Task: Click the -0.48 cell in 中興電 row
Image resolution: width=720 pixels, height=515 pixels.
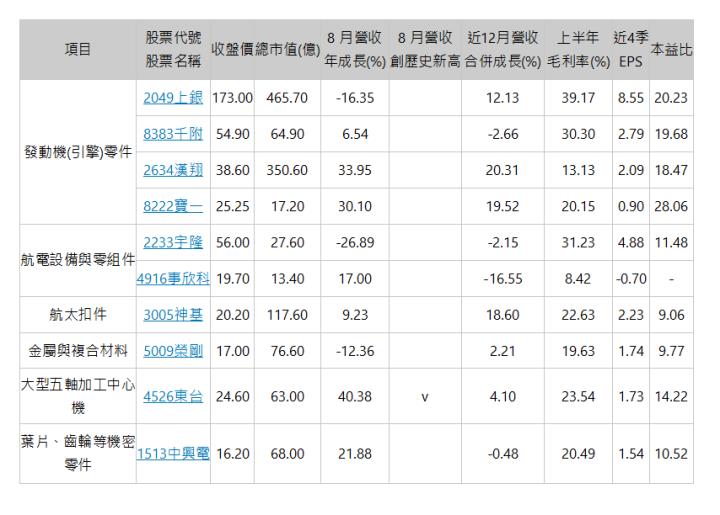Action: point(503,454)
